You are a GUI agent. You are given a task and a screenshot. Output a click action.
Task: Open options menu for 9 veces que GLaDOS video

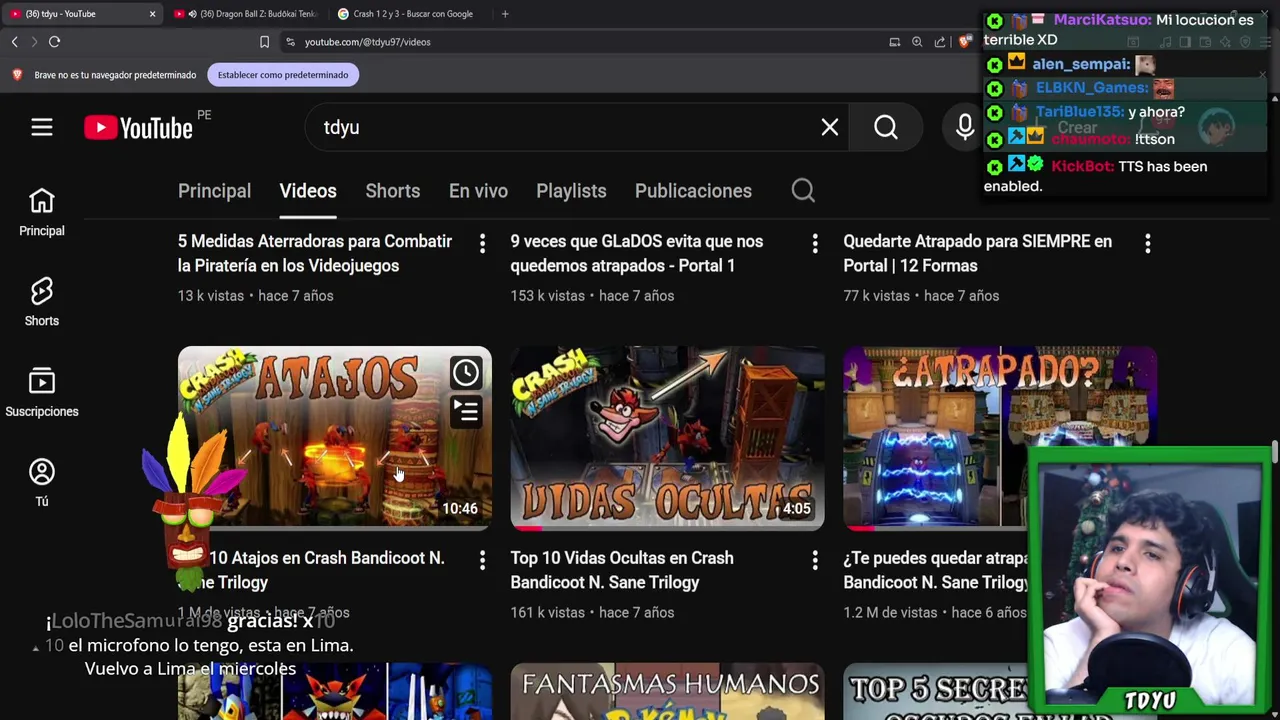(x=815, y=242)
